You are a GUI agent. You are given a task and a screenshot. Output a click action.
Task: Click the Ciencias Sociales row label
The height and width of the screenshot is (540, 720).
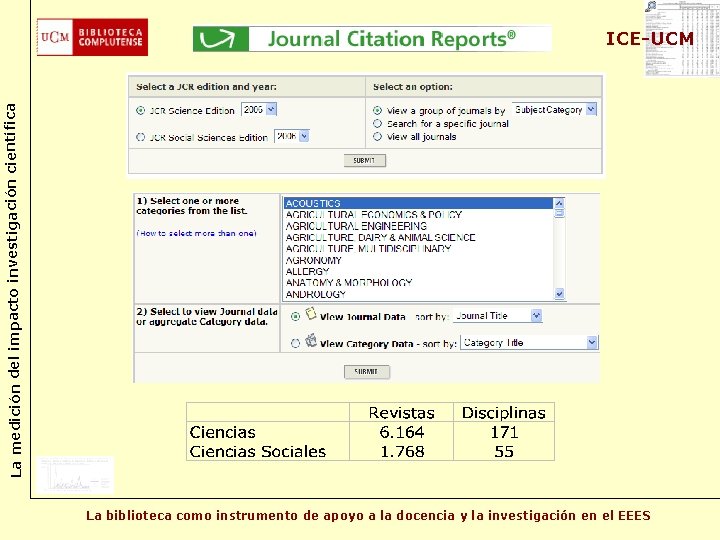258,451
